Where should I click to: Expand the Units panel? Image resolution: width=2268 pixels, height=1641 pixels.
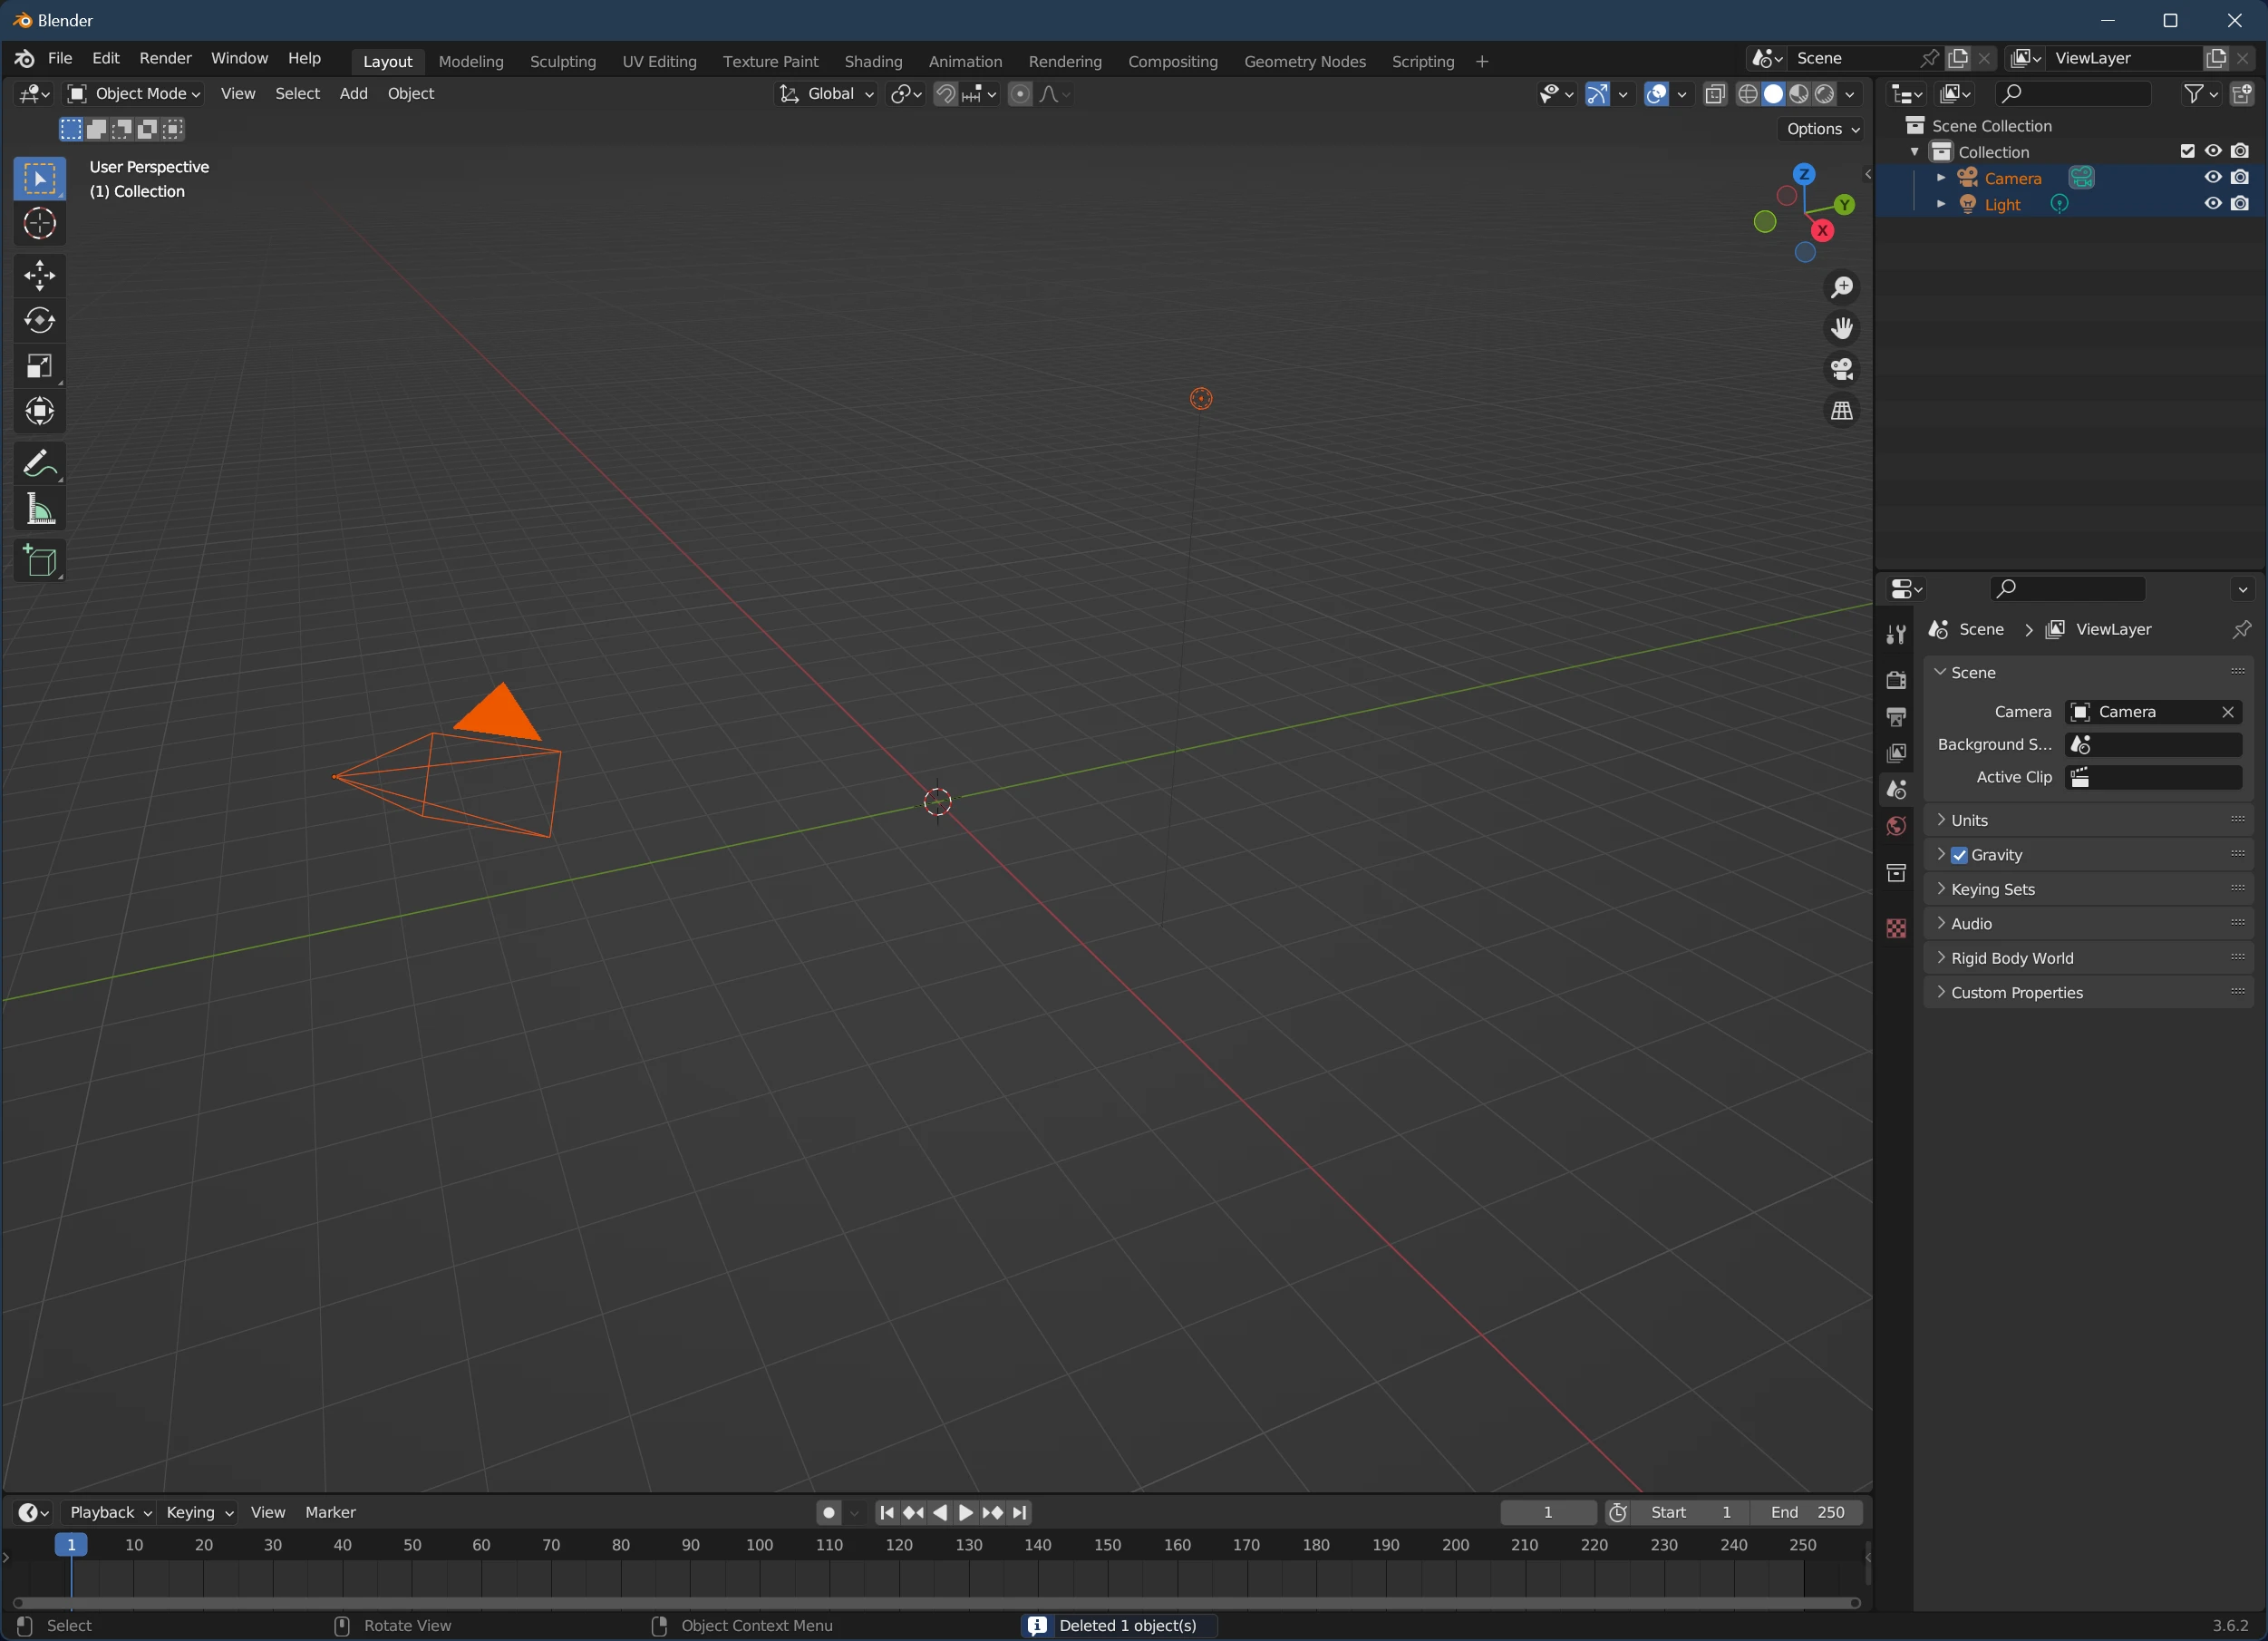coord(1969,820)
